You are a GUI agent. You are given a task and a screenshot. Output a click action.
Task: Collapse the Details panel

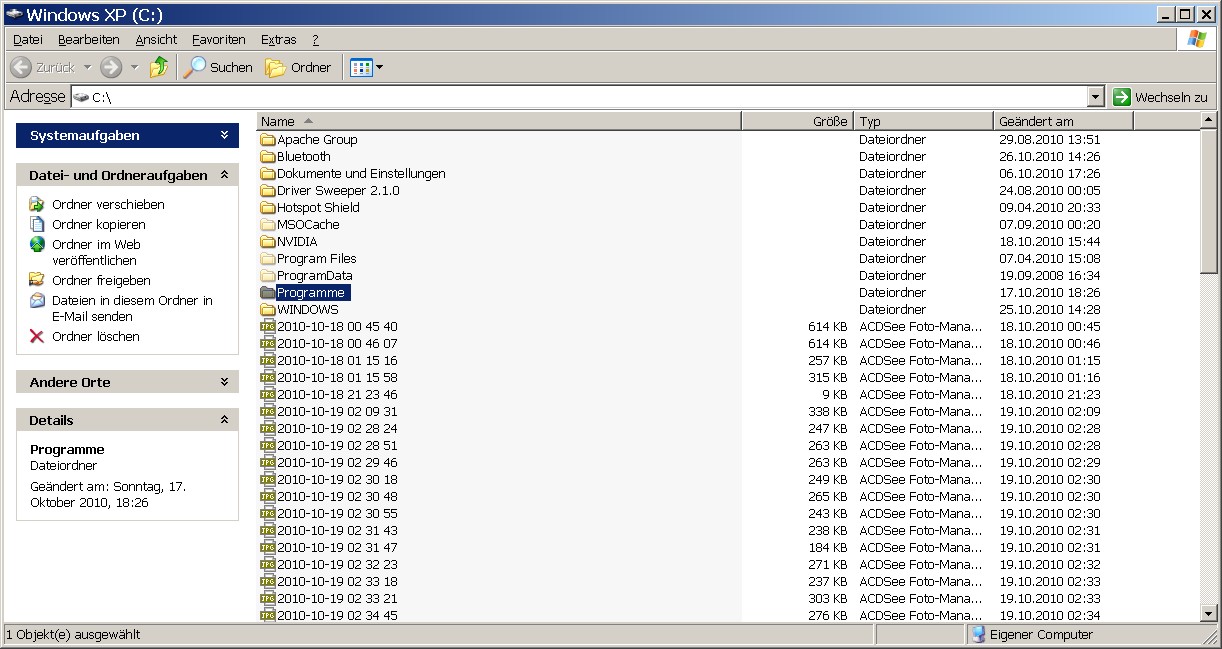coord(224,420)
